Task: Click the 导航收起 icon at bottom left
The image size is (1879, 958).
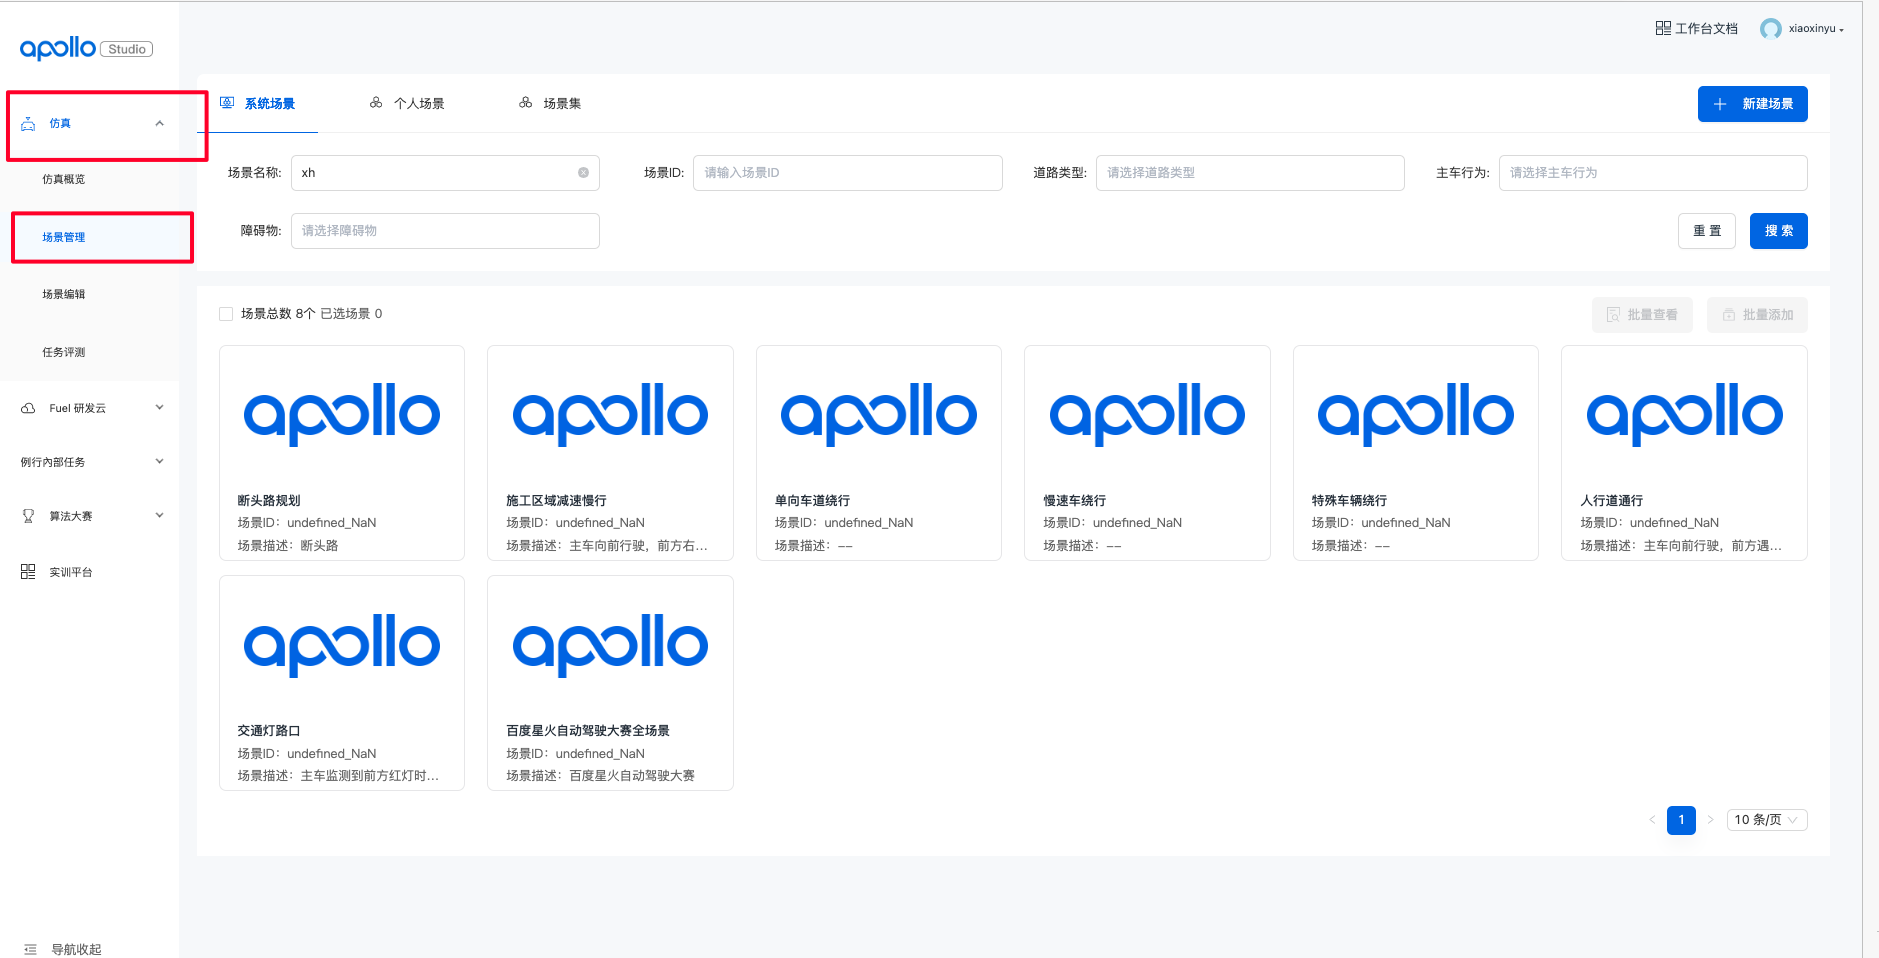Action: tap(29, 948)
